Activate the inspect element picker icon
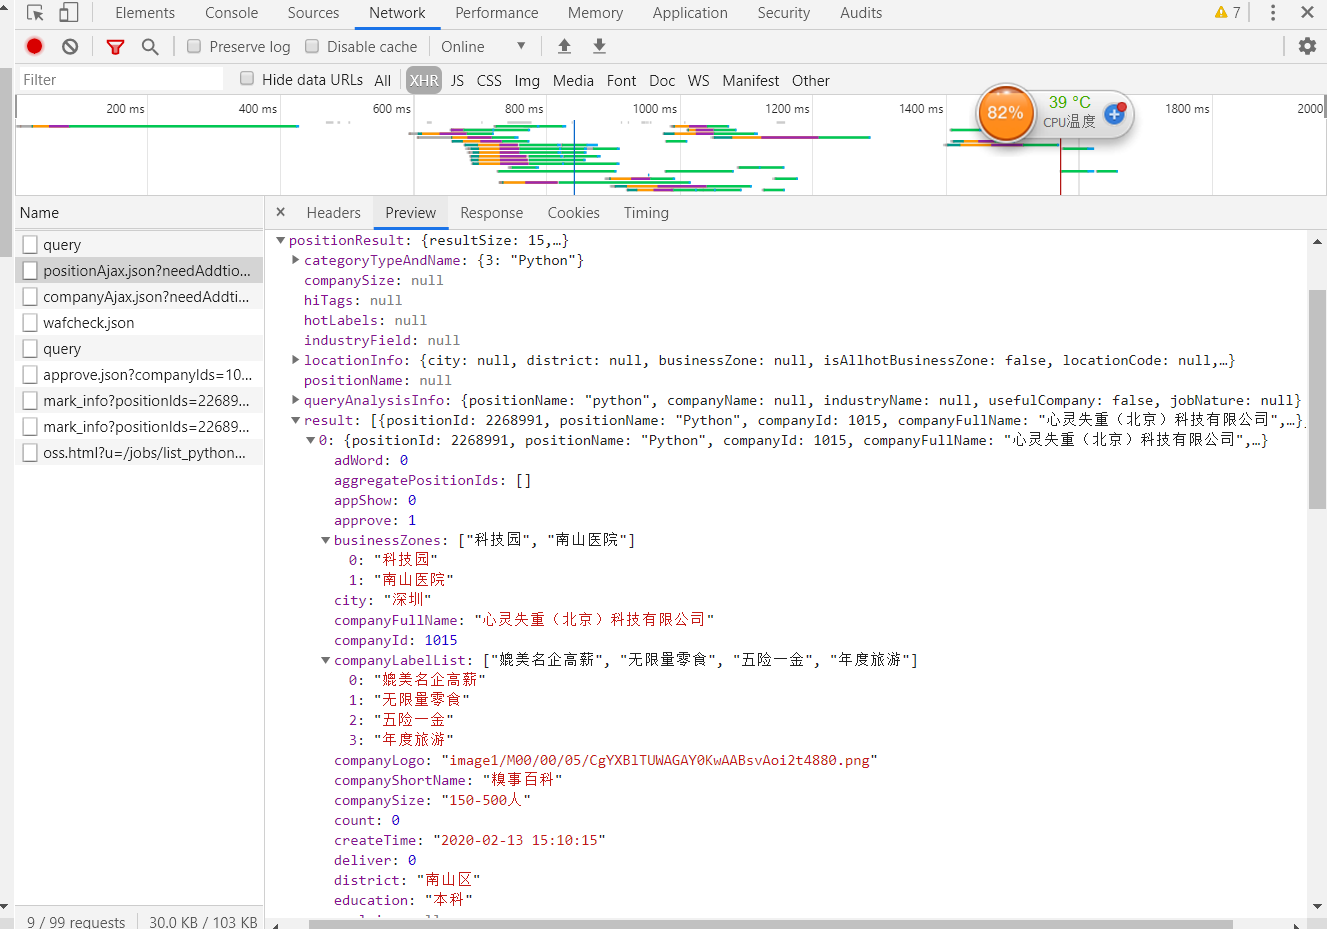 pyautogui.click(x=36, y=13)
